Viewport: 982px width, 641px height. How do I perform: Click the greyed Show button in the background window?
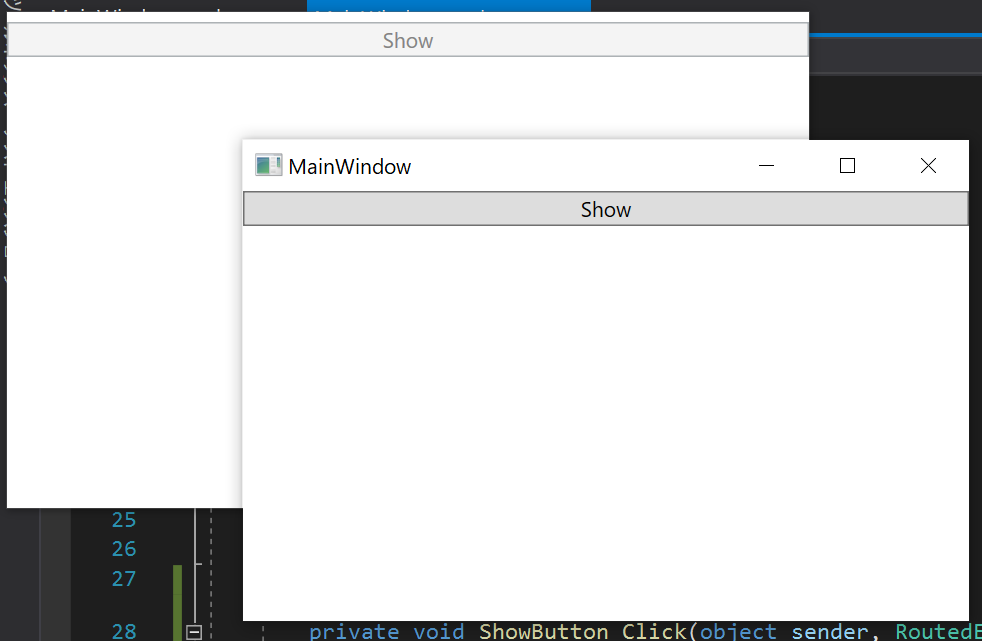point(408,40)
